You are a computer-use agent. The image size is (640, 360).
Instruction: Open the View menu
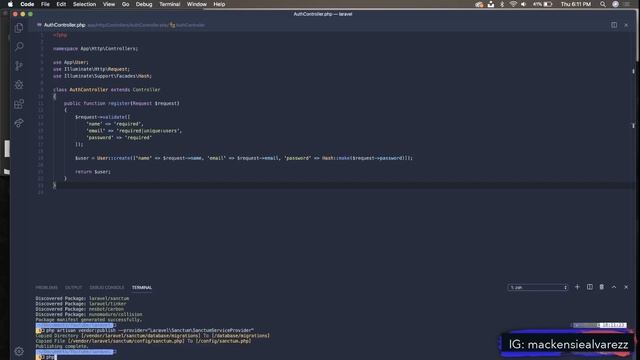[x=109, y=4]
